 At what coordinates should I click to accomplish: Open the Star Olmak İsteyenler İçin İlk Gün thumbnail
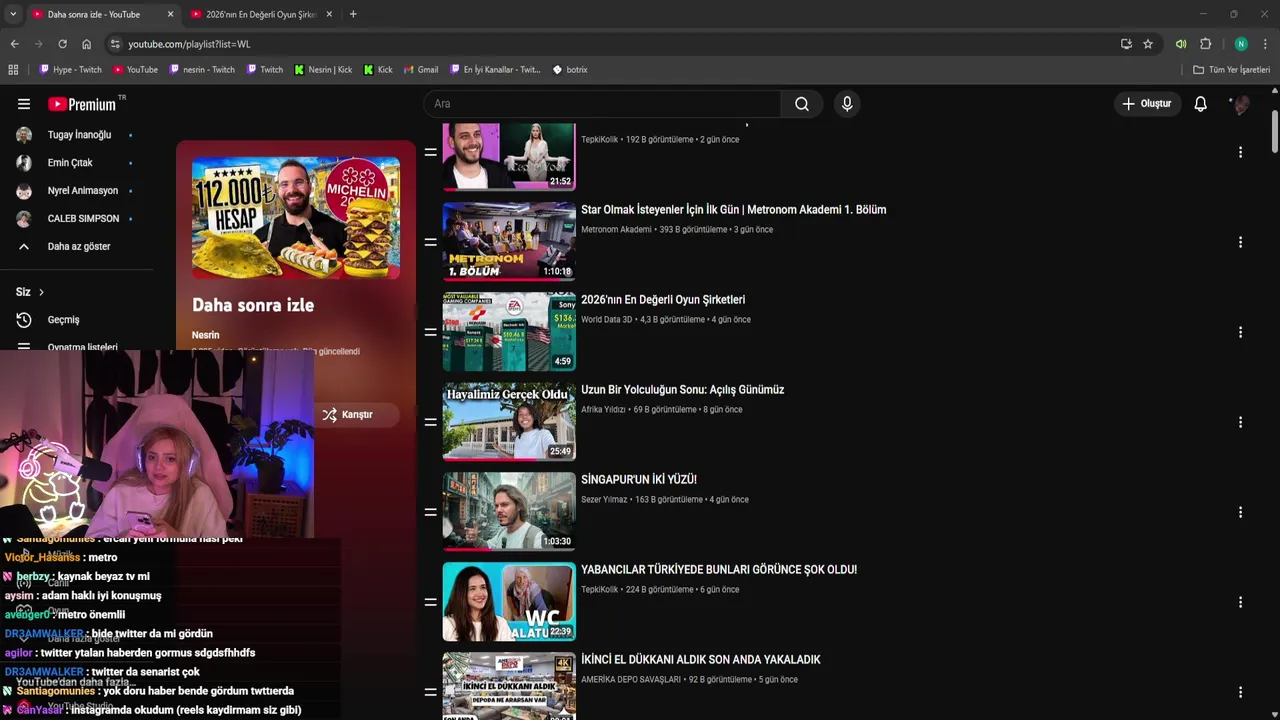509,241
